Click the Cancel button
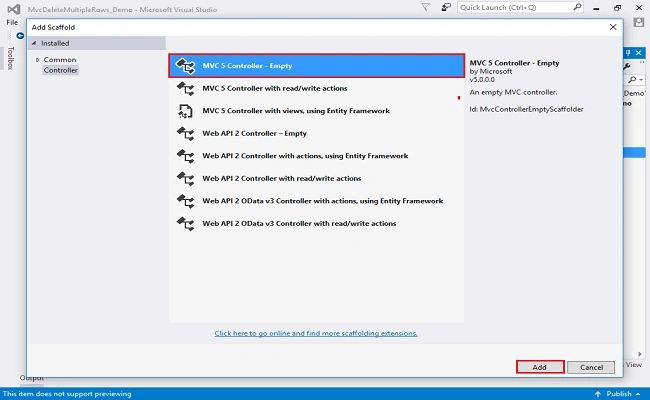The width and height of the screenshot is (650, 400). pyautogui.click(x=591, y=367)
